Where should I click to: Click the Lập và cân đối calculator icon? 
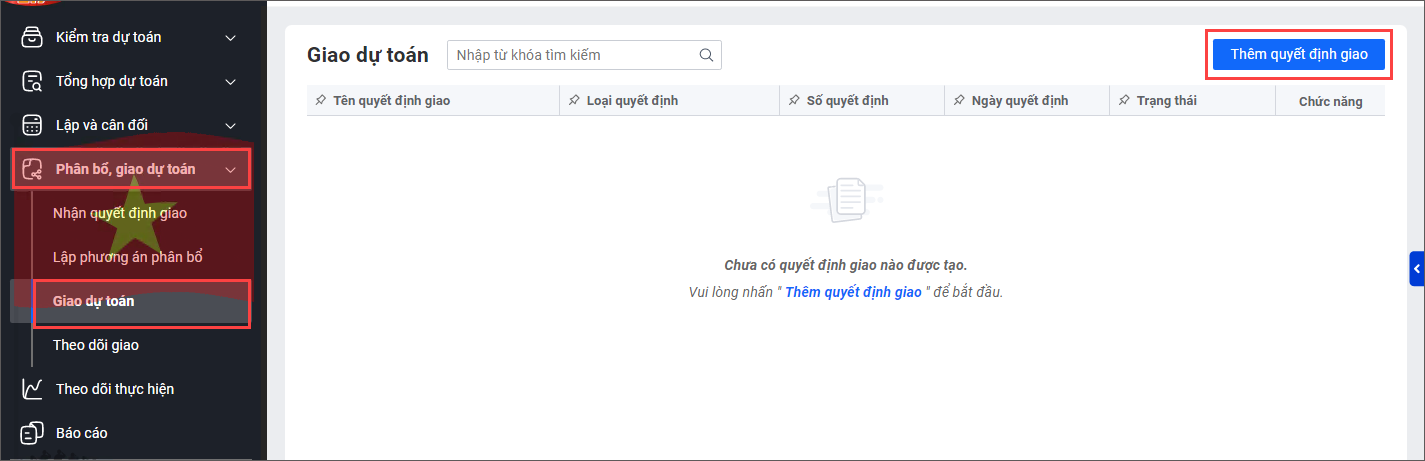33,125
